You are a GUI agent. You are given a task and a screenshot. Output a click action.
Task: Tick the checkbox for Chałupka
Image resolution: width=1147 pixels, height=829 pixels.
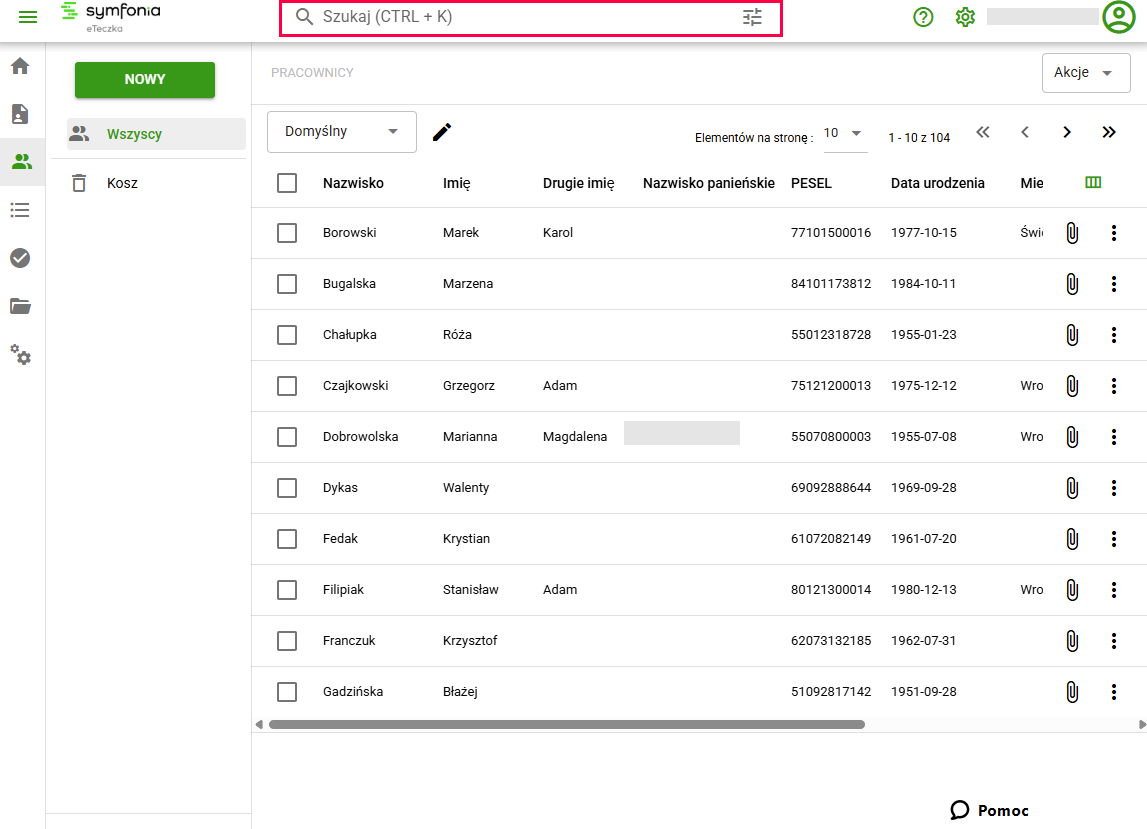[x=287, y=335]
